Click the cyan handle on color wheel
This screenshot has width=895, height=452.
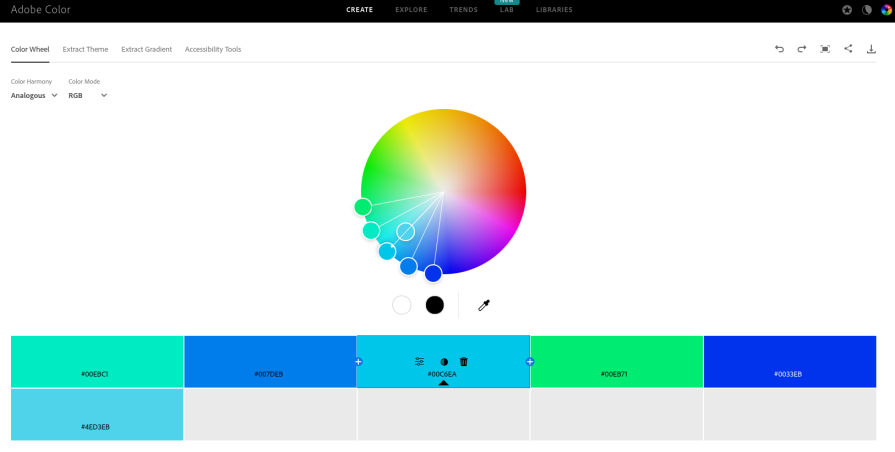pyautogui.click(x=387, y=251)
